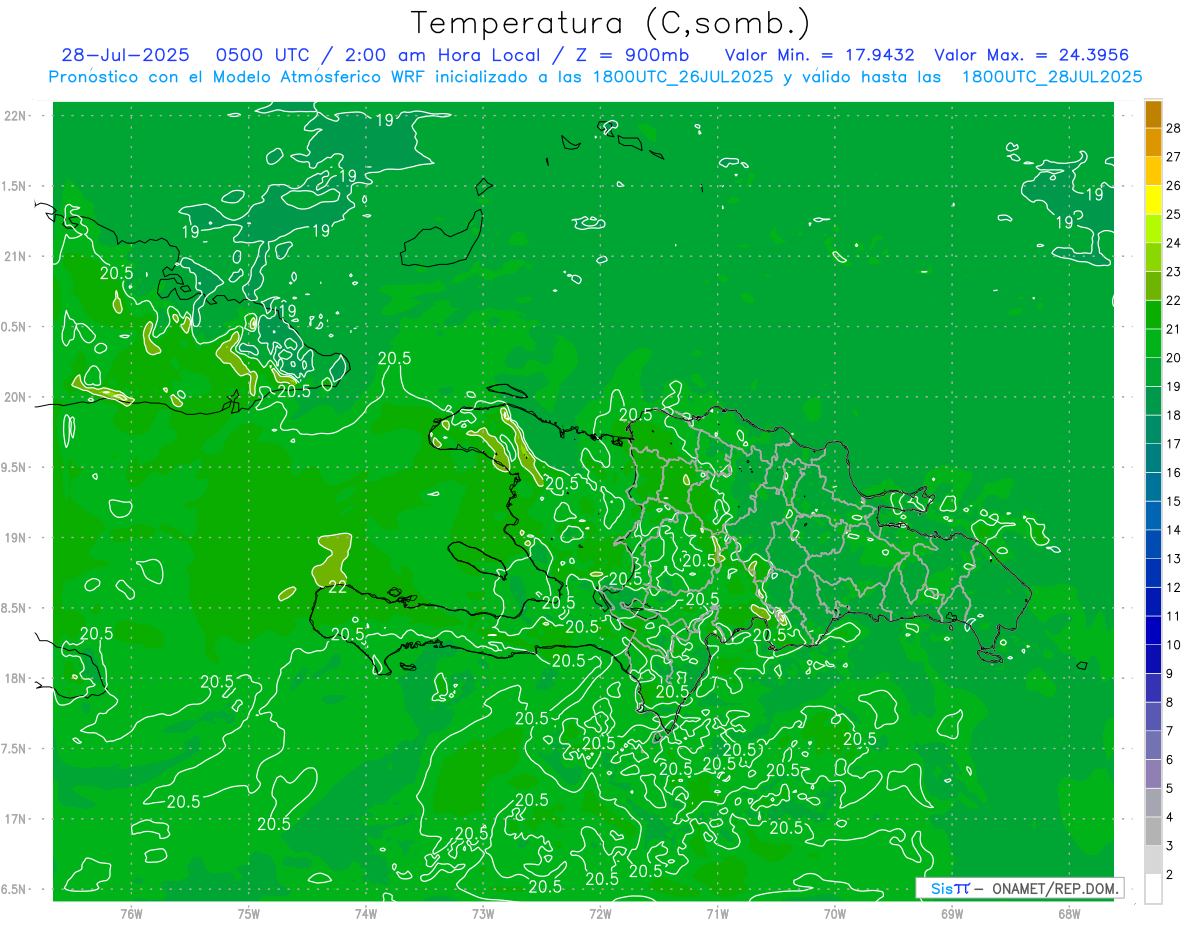Click the "20N" latitude axis label

tap(16, 397)
